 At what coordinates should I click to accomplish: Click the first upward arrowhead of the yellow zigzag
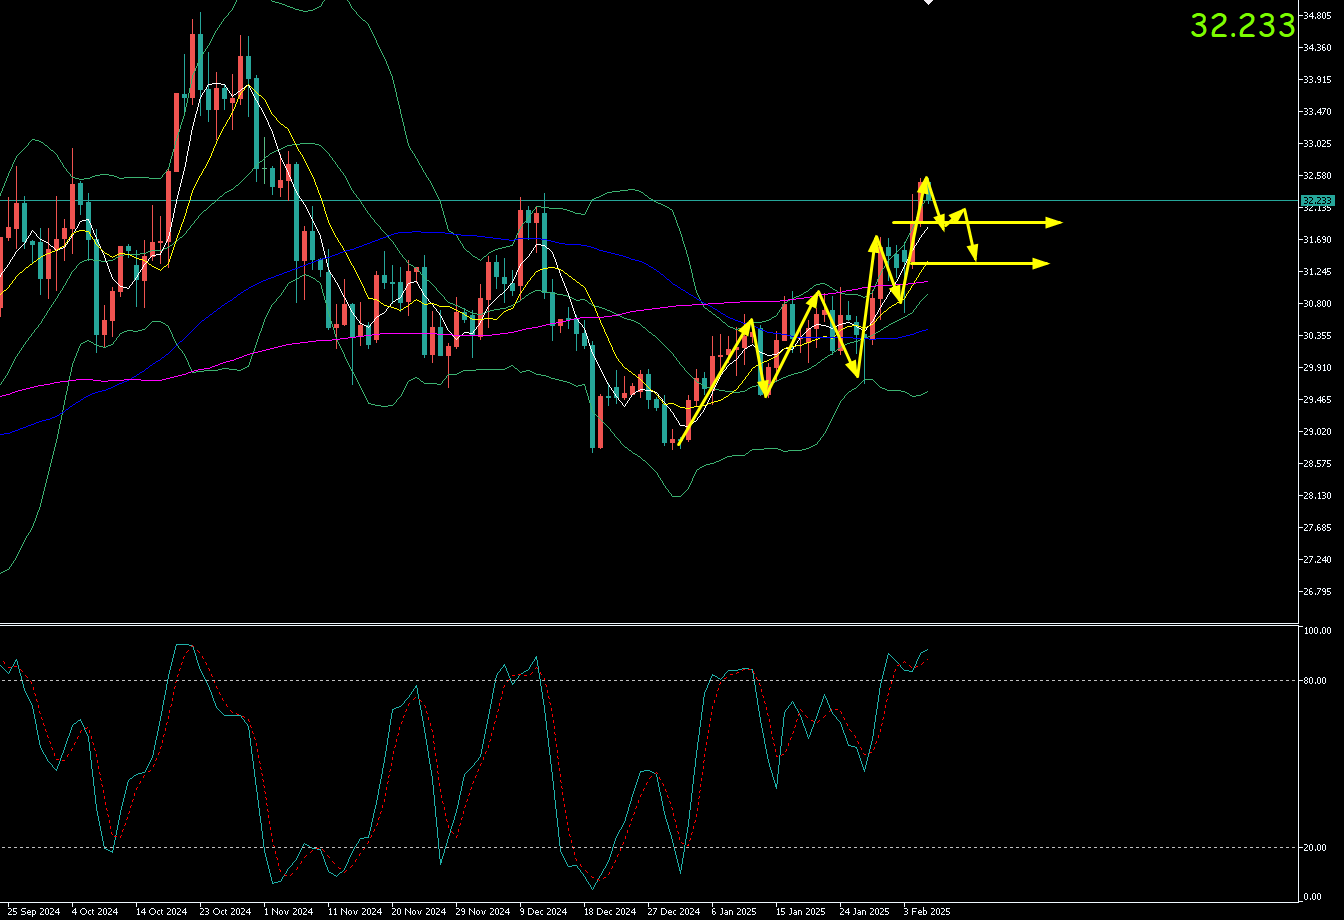pyautogui.click(x=749, y=325)
